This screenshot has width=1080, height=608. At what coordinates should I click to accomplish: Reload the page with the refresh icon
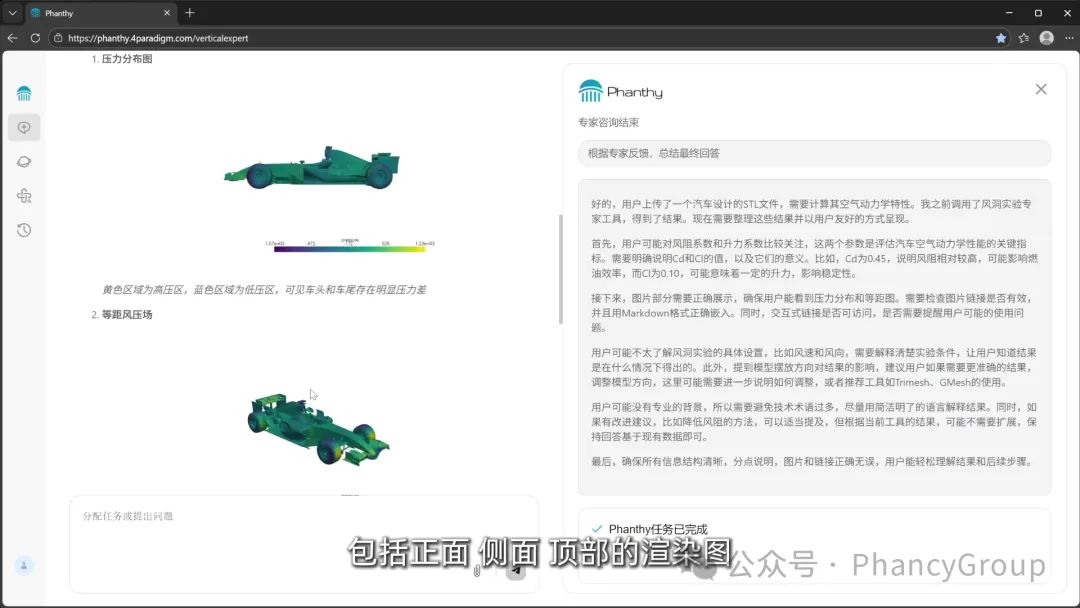[34, 38]
